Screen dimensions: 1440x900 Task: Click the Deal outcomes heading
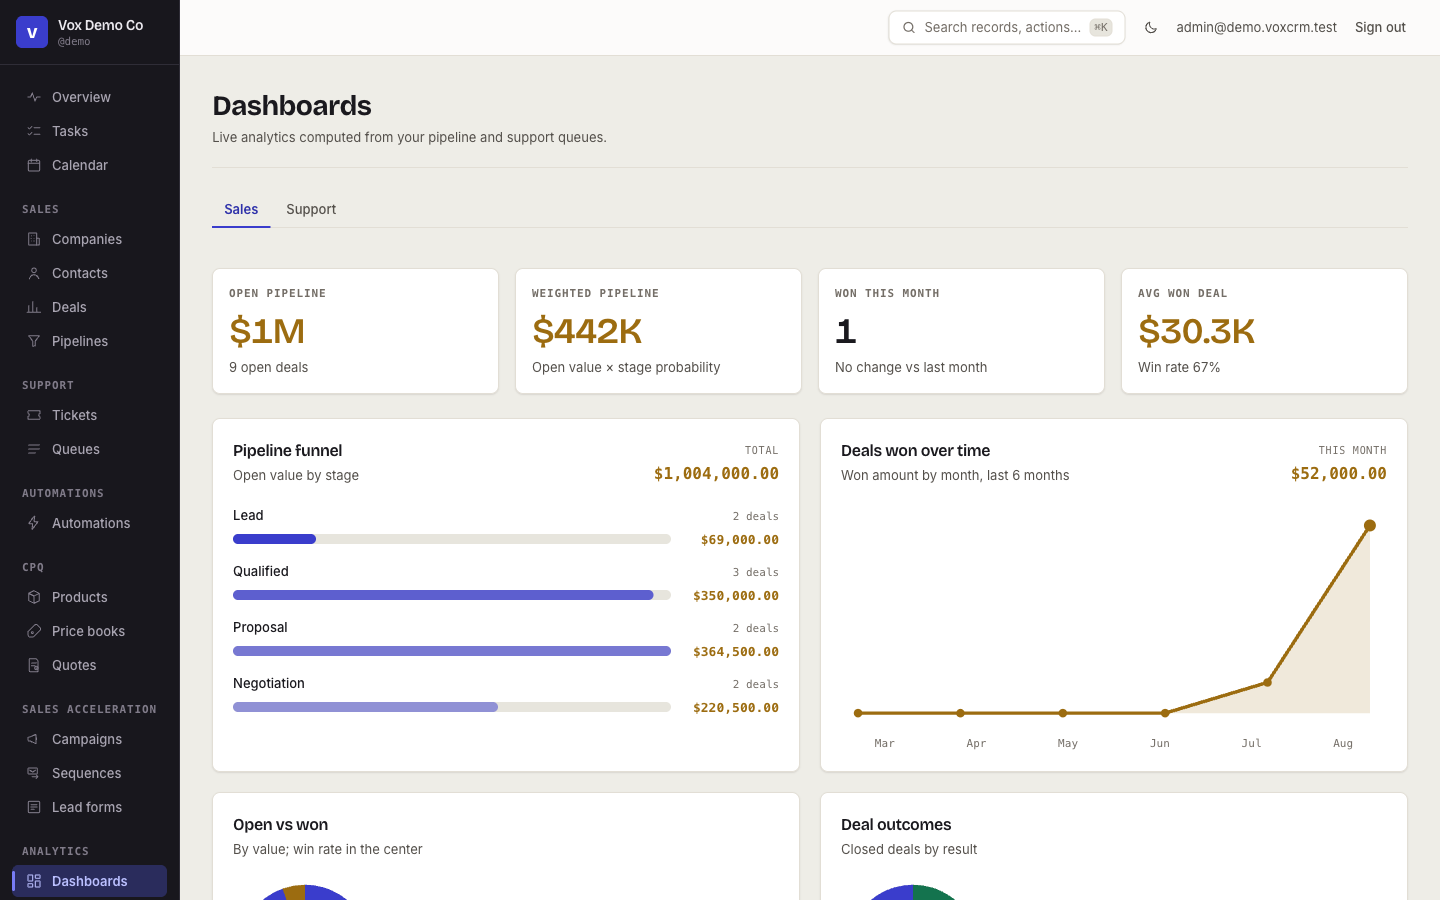click(x=896, y=825)
